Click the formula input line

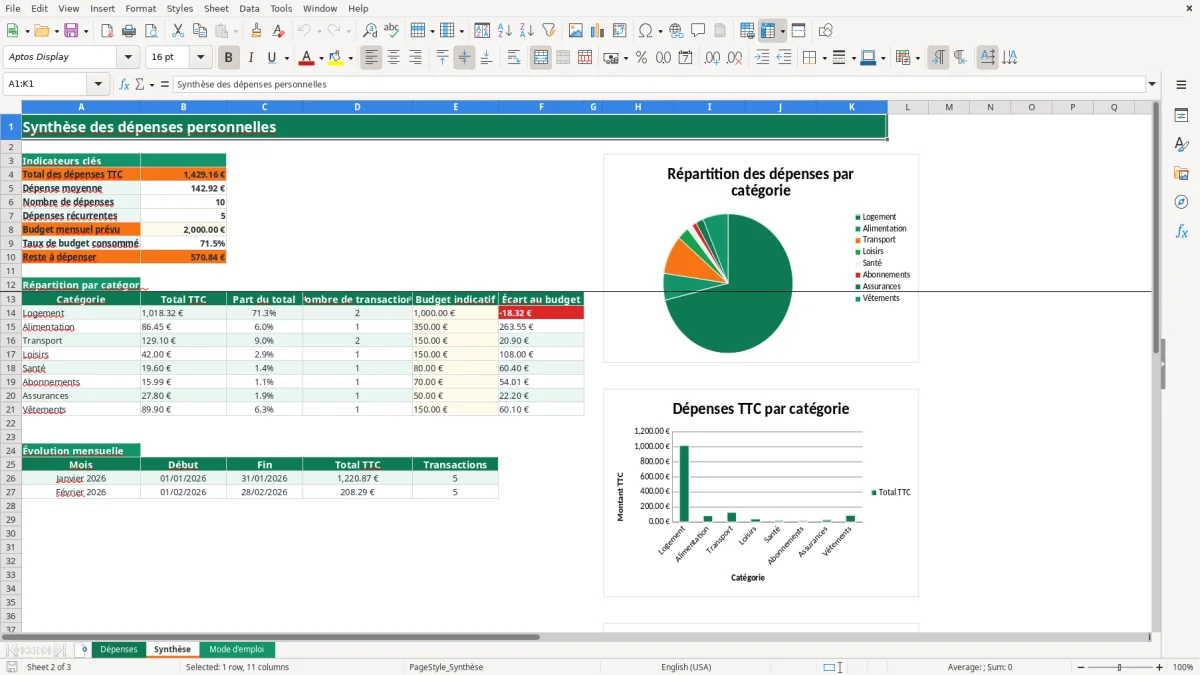(659, 85)
